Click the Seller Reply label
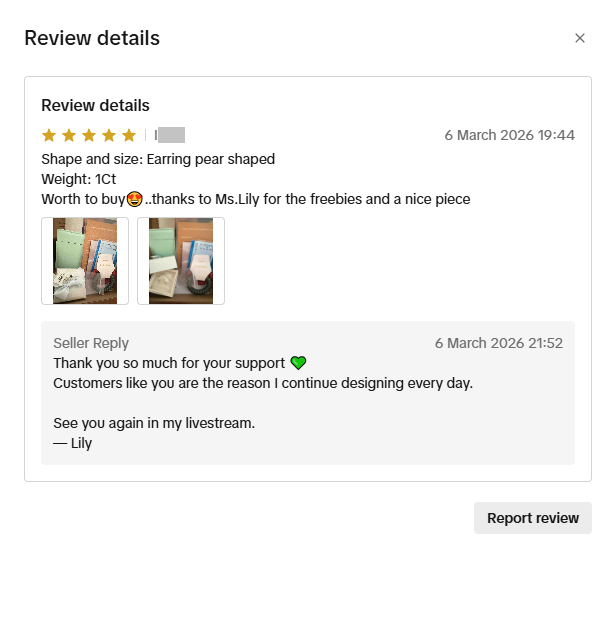 pos(91,343)
